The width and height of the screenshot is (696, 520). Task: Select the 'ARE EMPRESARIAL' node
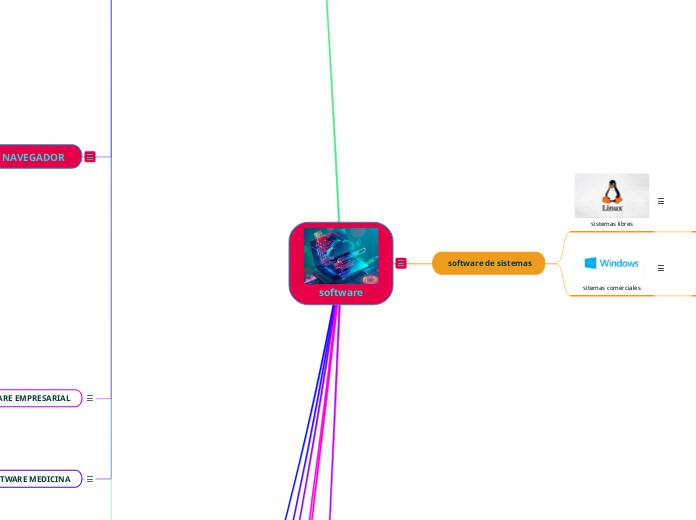(38, 398)
